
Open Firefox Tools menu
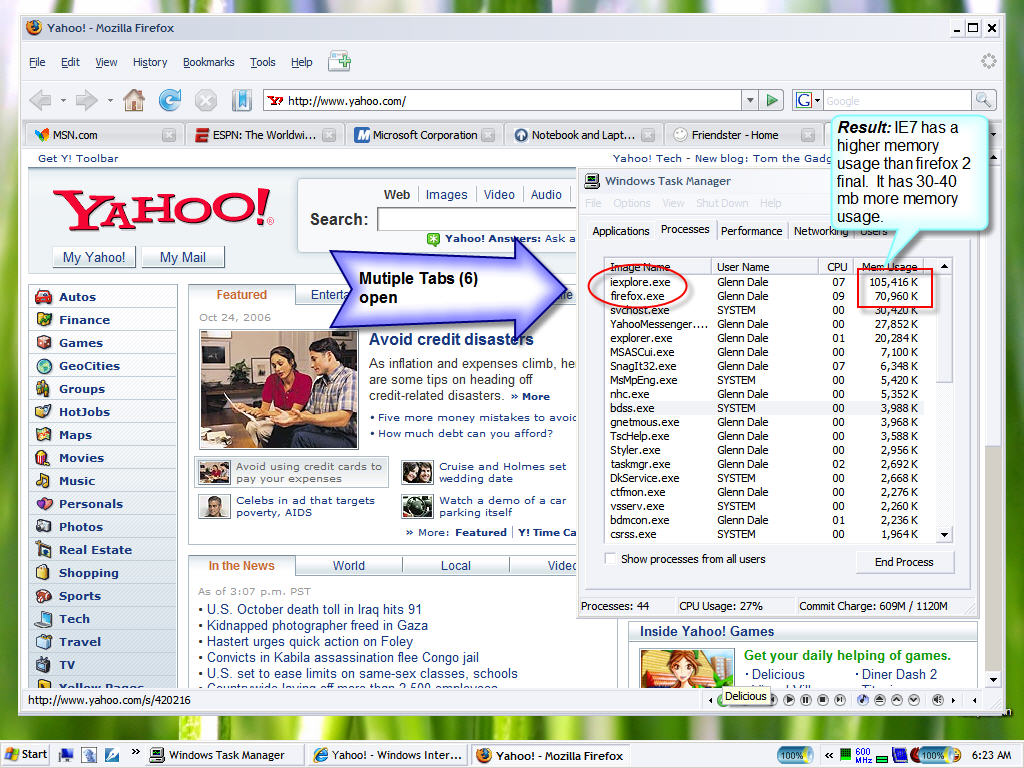[263, 62]
